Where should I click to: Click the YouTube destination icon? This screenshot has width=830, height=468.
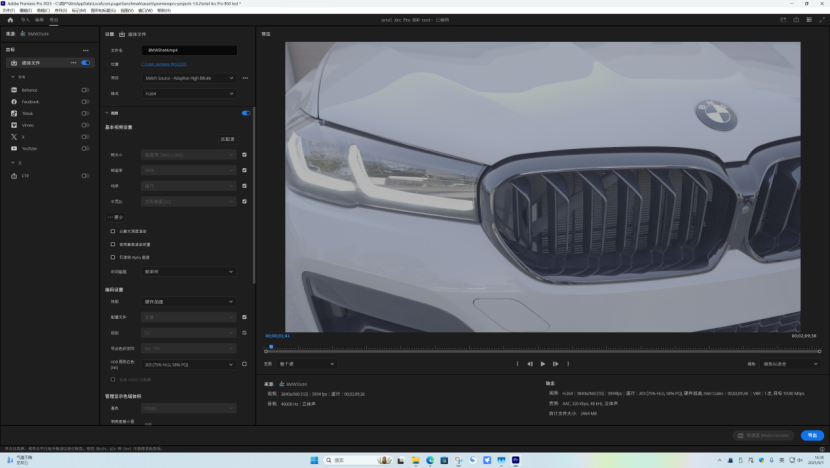pyautogui.click(x=14, y=149)
